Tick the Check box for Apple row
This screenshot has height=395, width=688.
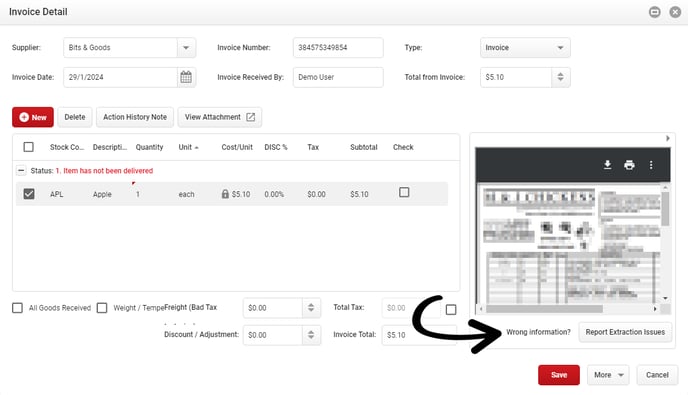404,192
